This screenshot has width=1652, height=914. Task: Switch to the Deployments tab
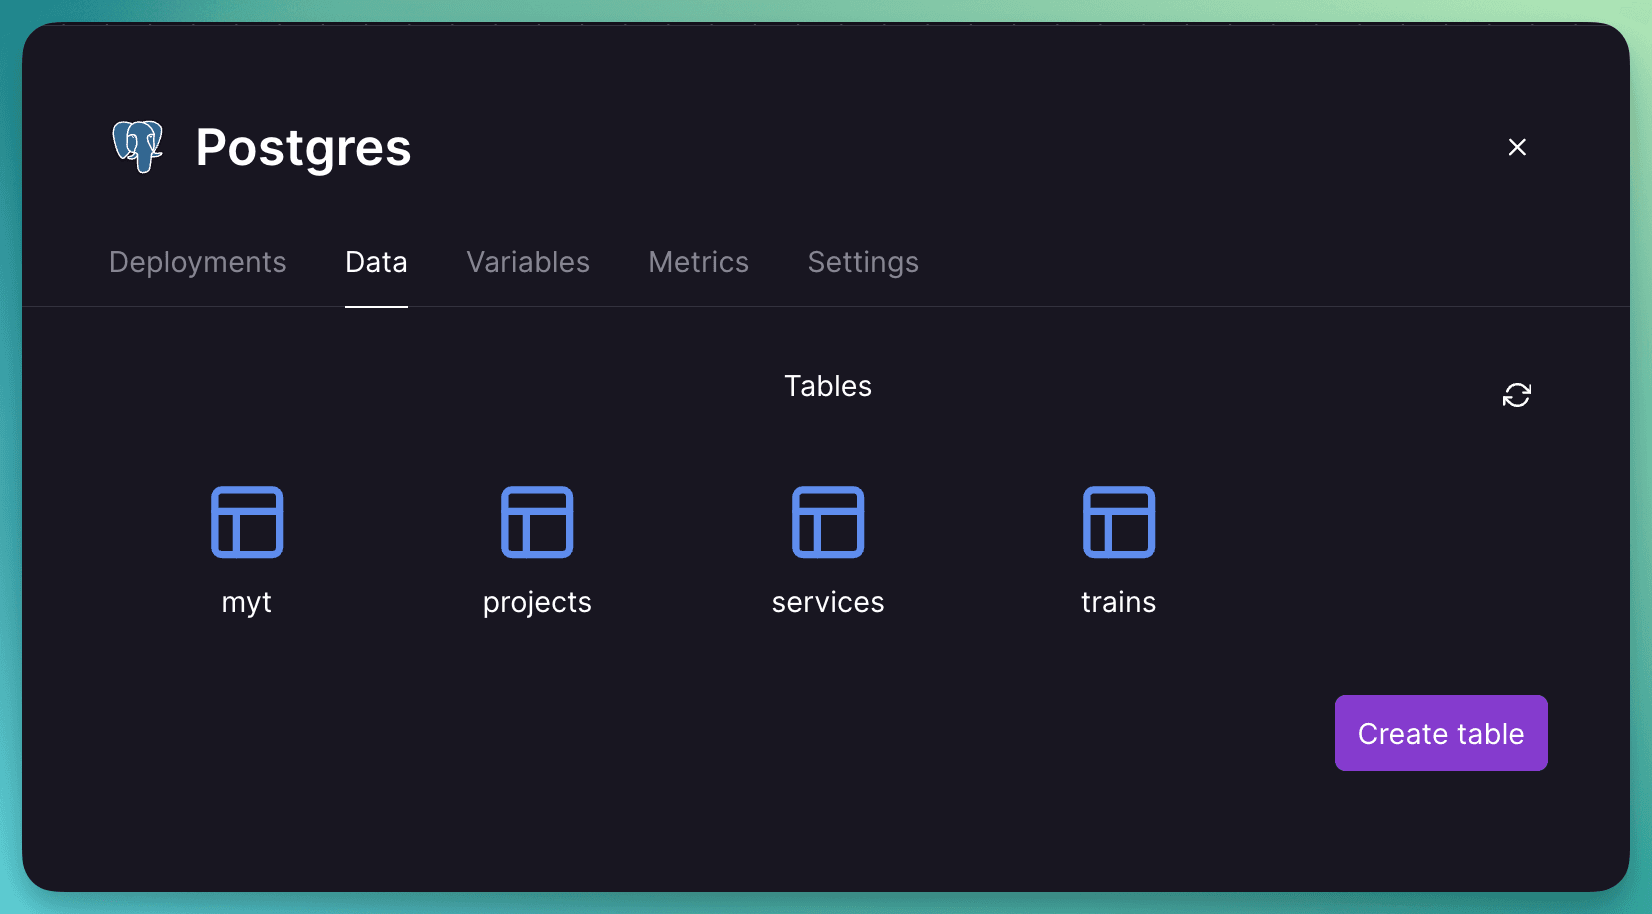click(198, 262)
